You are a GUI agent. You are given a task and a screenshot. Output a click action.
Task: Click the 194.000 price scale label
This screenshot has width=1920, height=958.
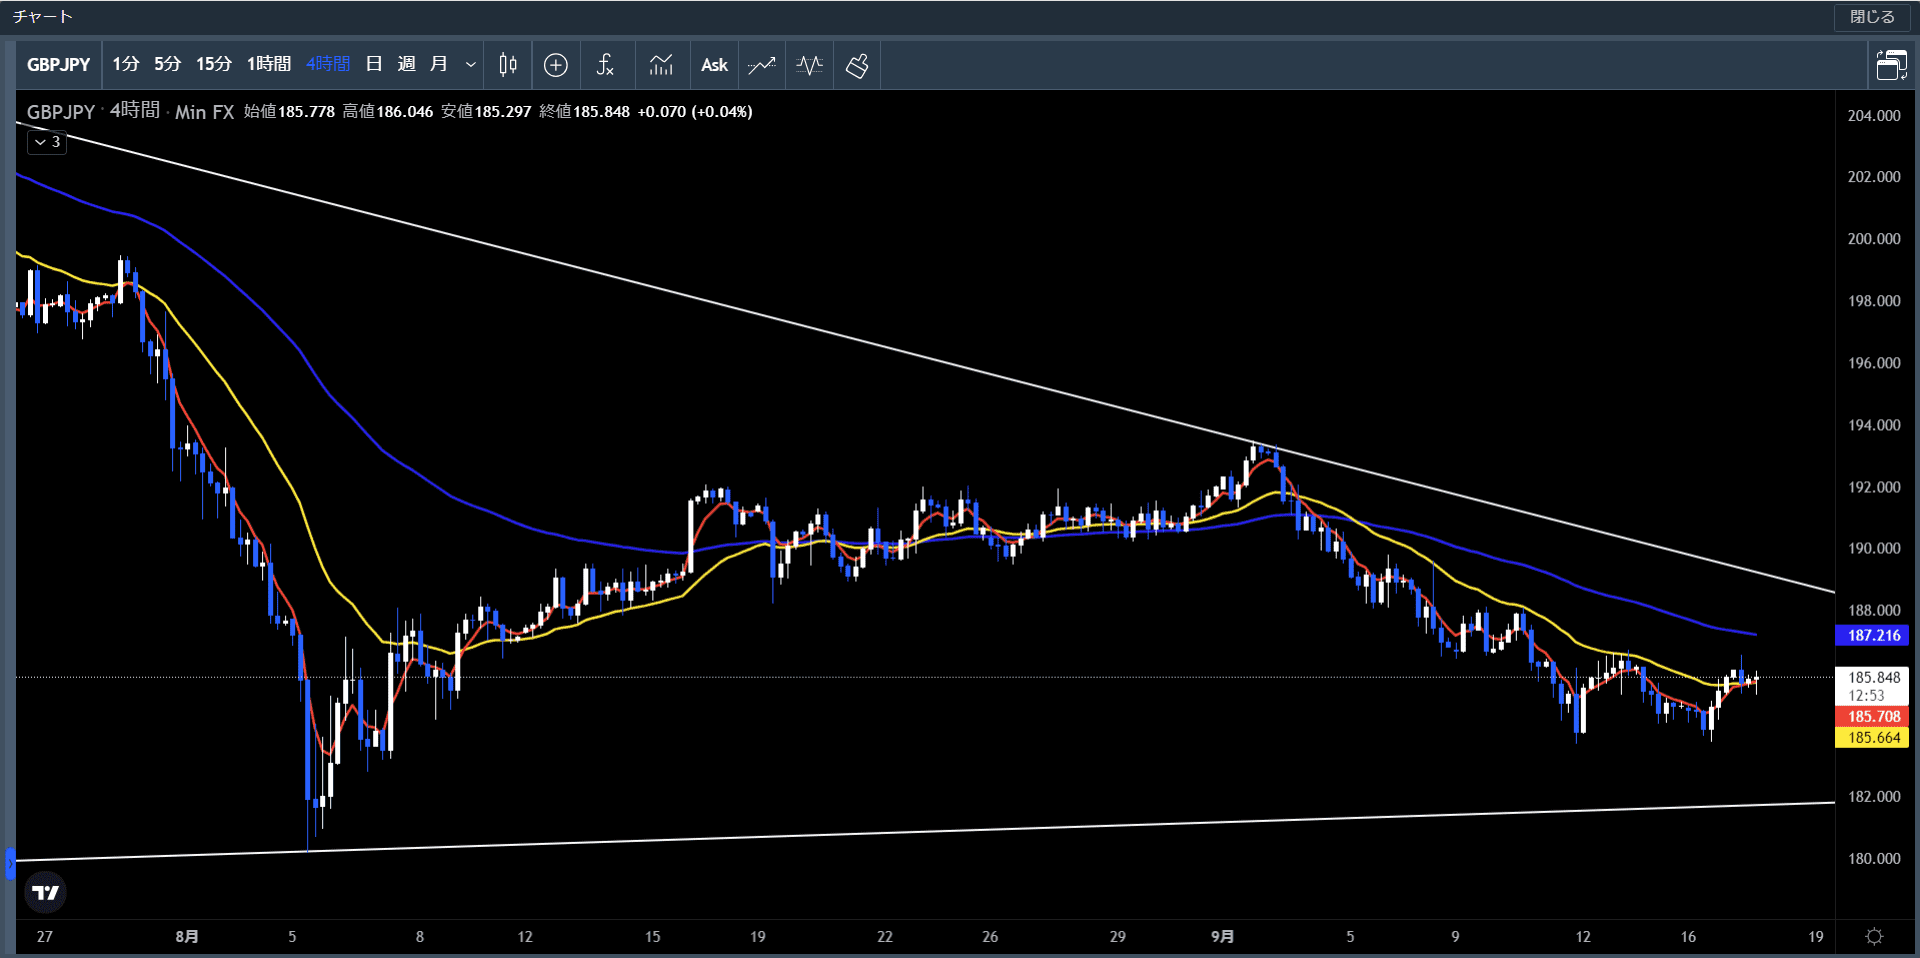1874,425
